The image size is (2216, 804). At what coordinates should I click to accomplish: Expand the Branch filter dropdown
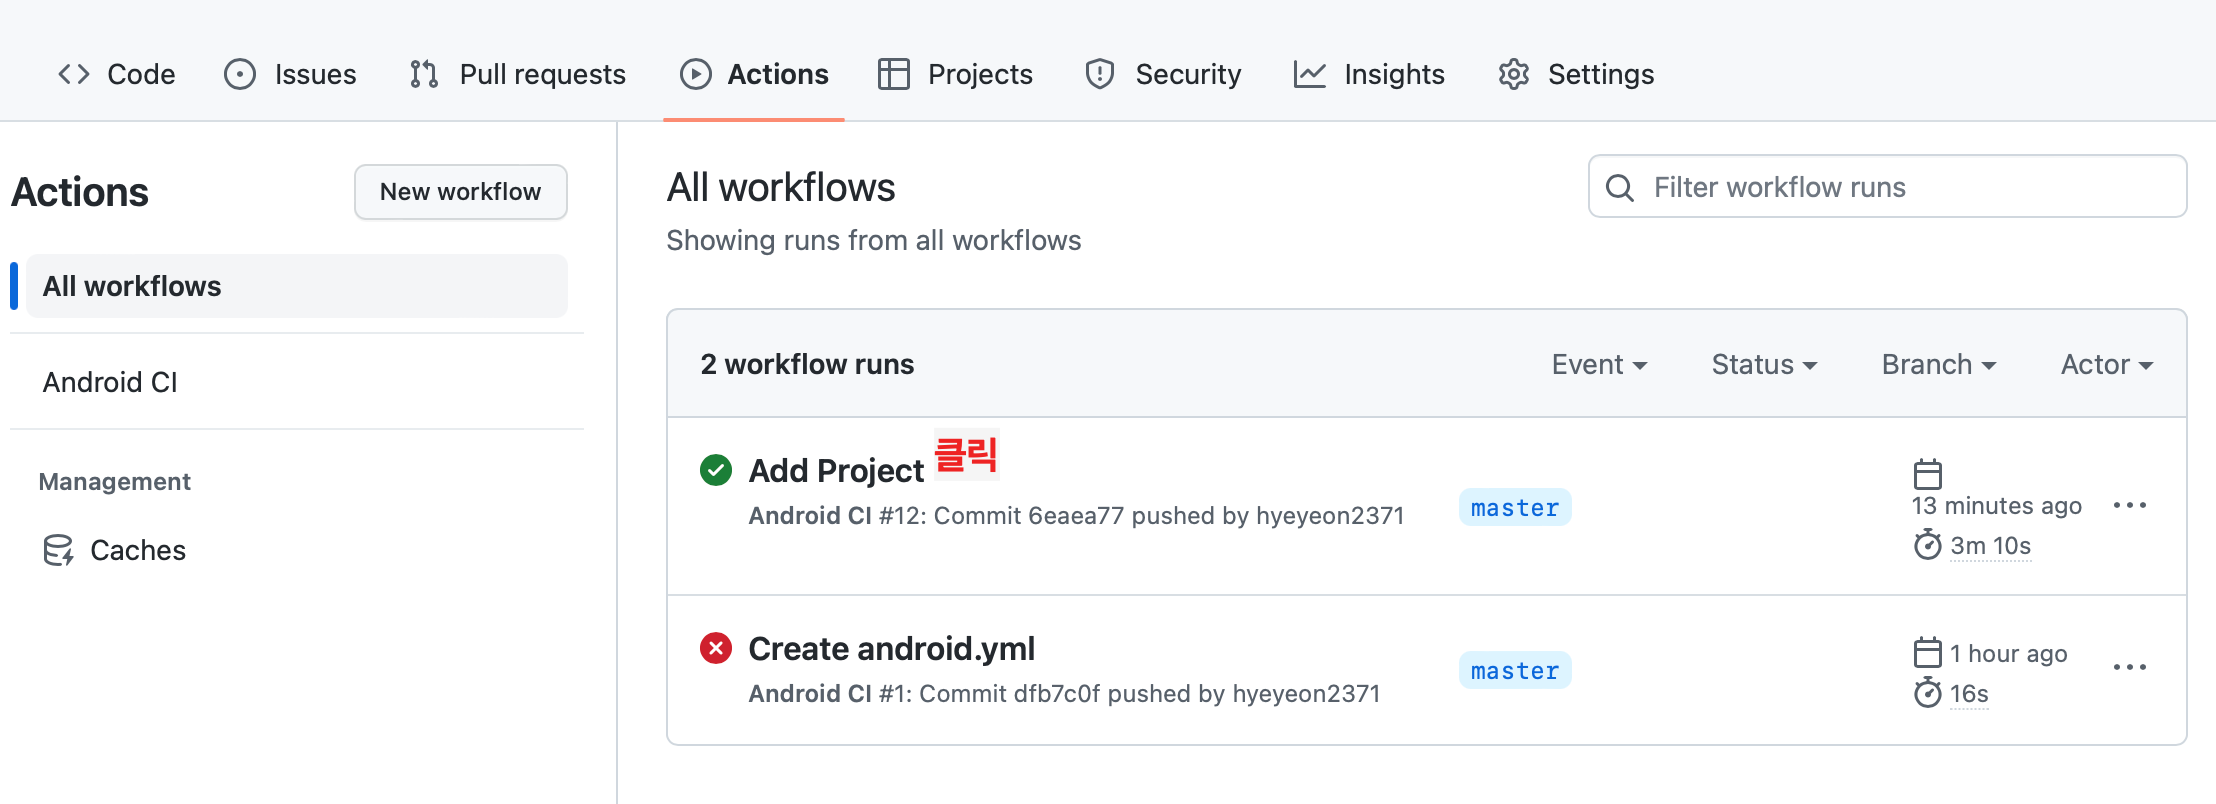[x=1939, y=365]
